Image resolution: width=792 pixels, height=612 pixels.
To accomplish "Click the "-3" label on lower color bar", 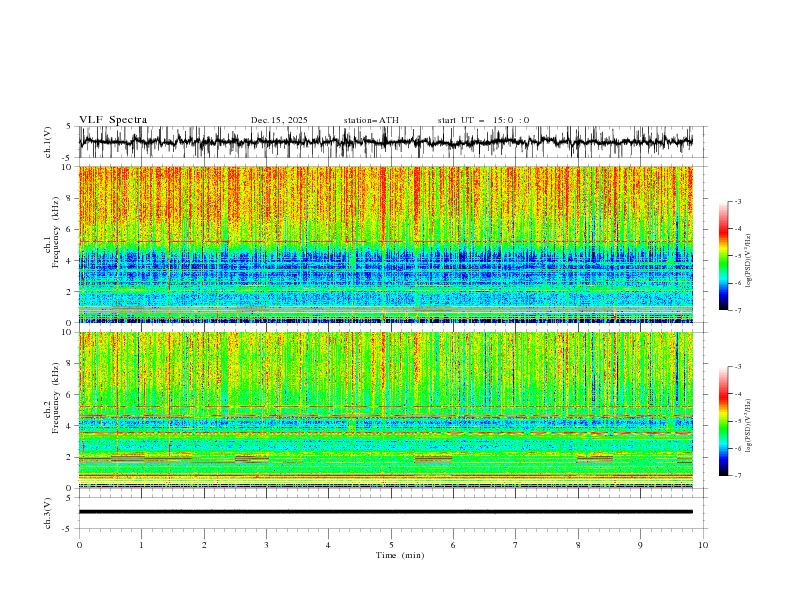I will point(737,367).
